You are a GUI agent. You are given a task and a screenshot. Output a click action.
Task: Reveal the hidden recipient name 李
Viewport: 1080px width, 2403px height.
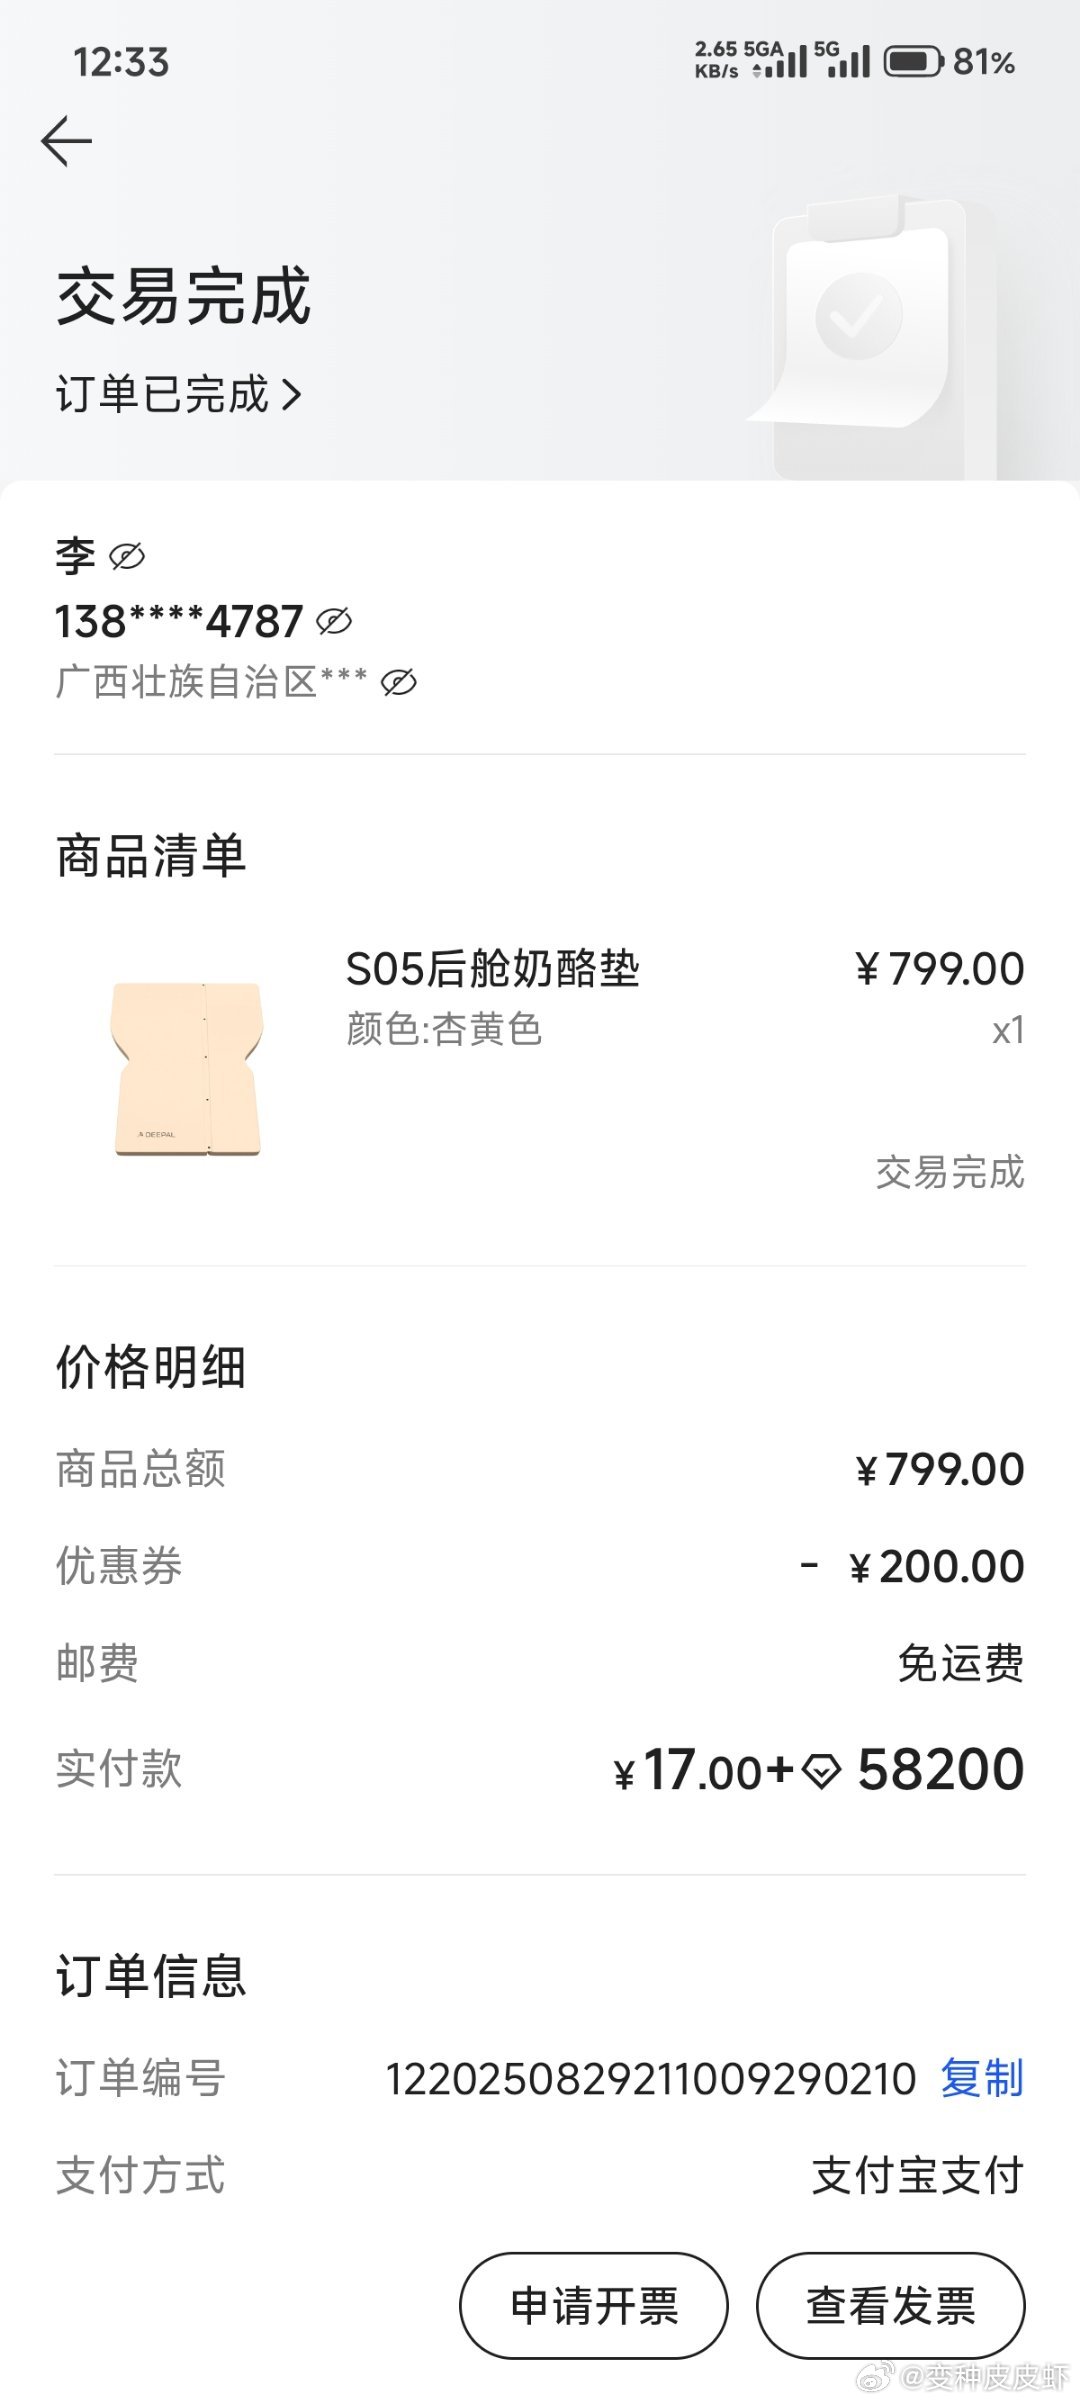point(127,556)
